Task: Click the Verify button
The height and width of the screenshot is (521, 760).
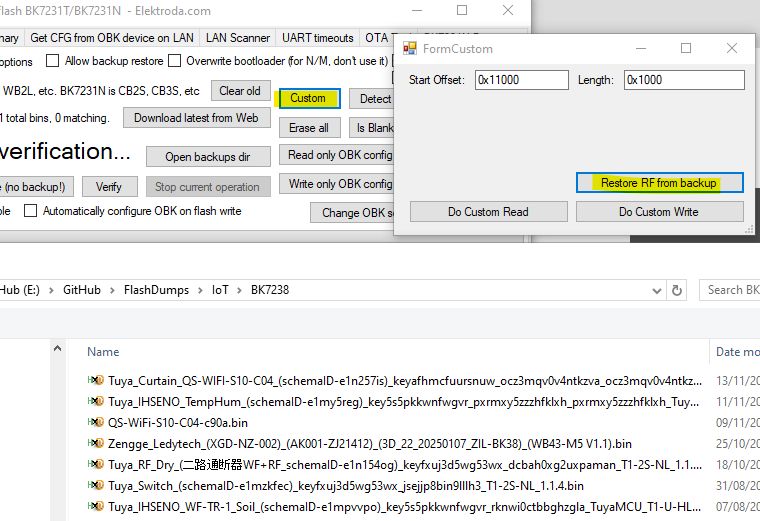Action: coord(110,187)
